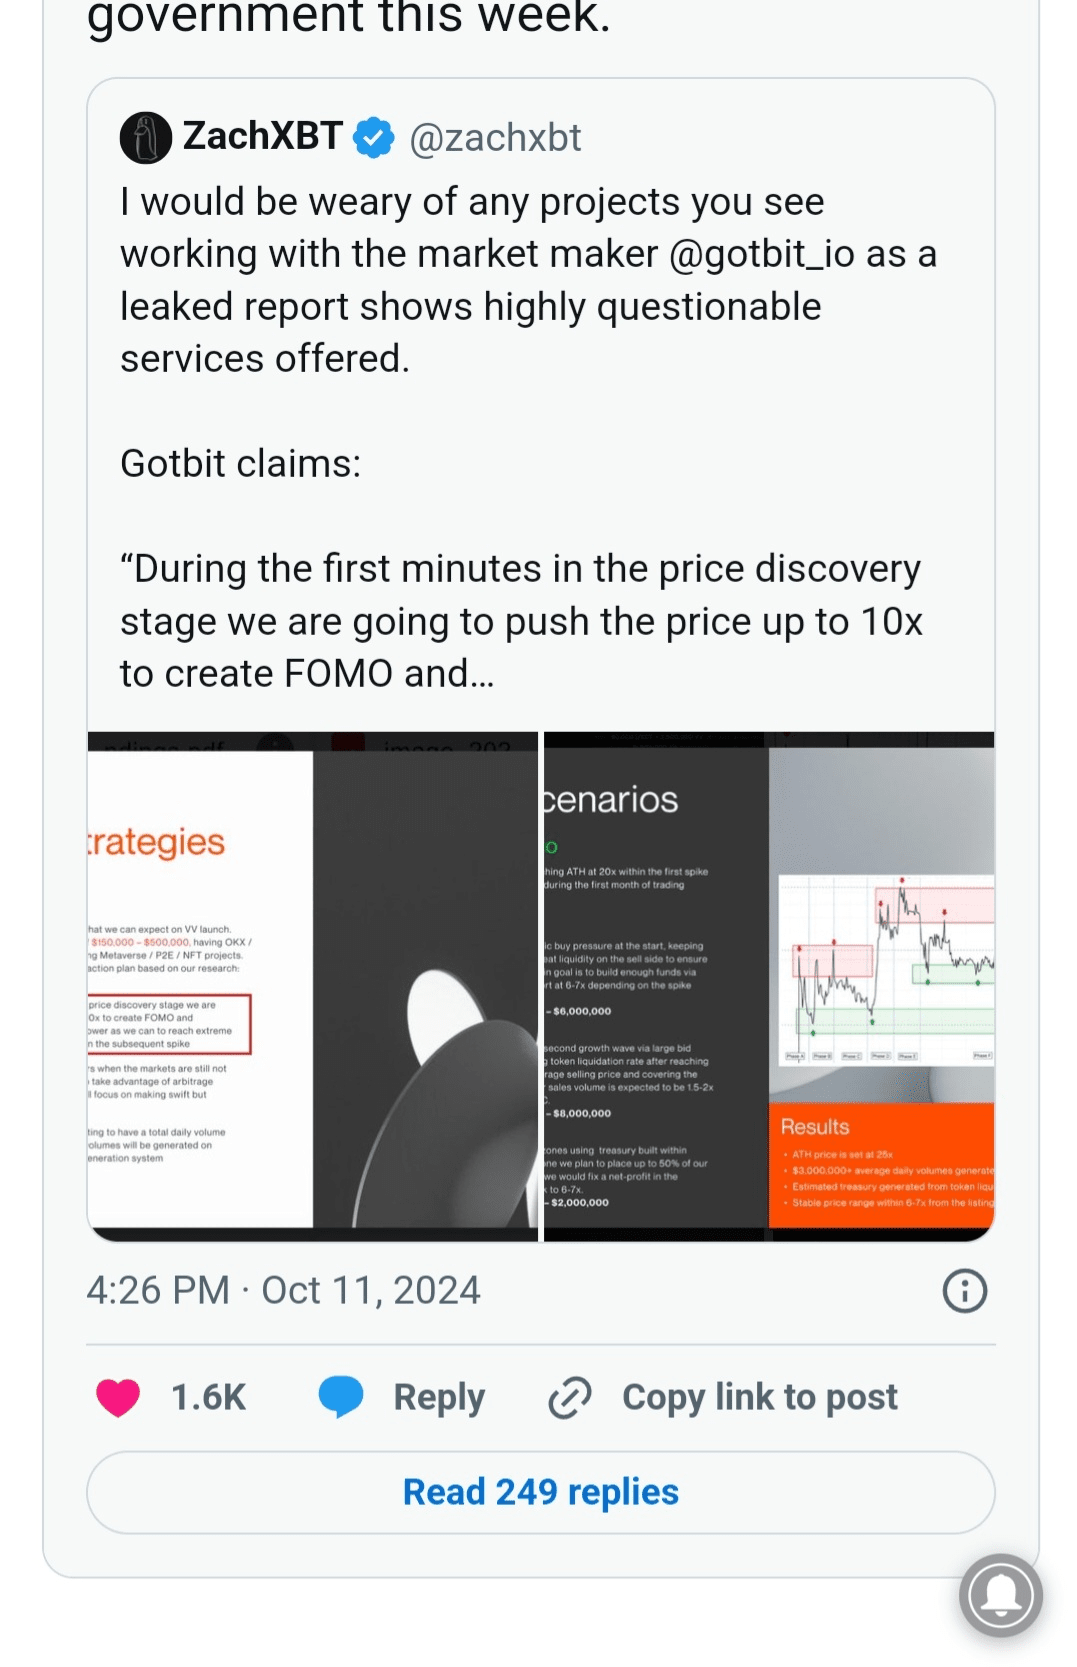Screen dimensions: 1077x1667
Task: Click the ZachXBT profile avatar
Action: pos(146,137)
